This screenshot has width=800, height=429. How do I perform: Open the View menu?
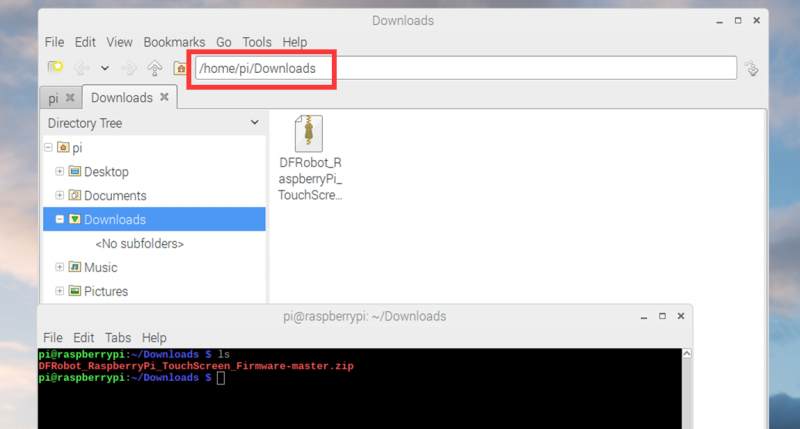[x=119, y=42]
